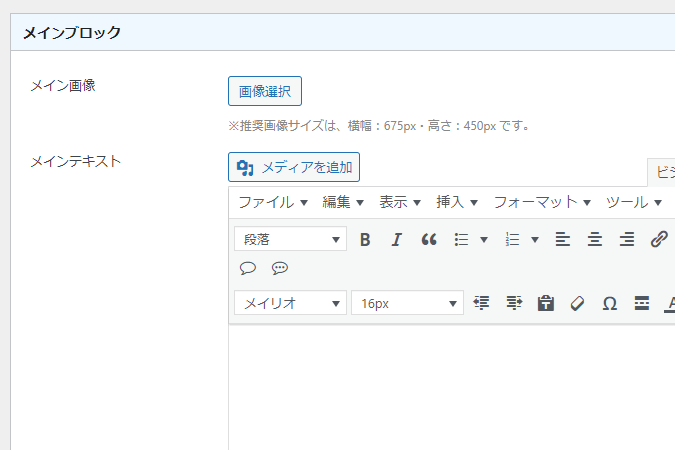Open the フォーマット menu
This screenshot has height=450, width=675.
coord(542,202)
